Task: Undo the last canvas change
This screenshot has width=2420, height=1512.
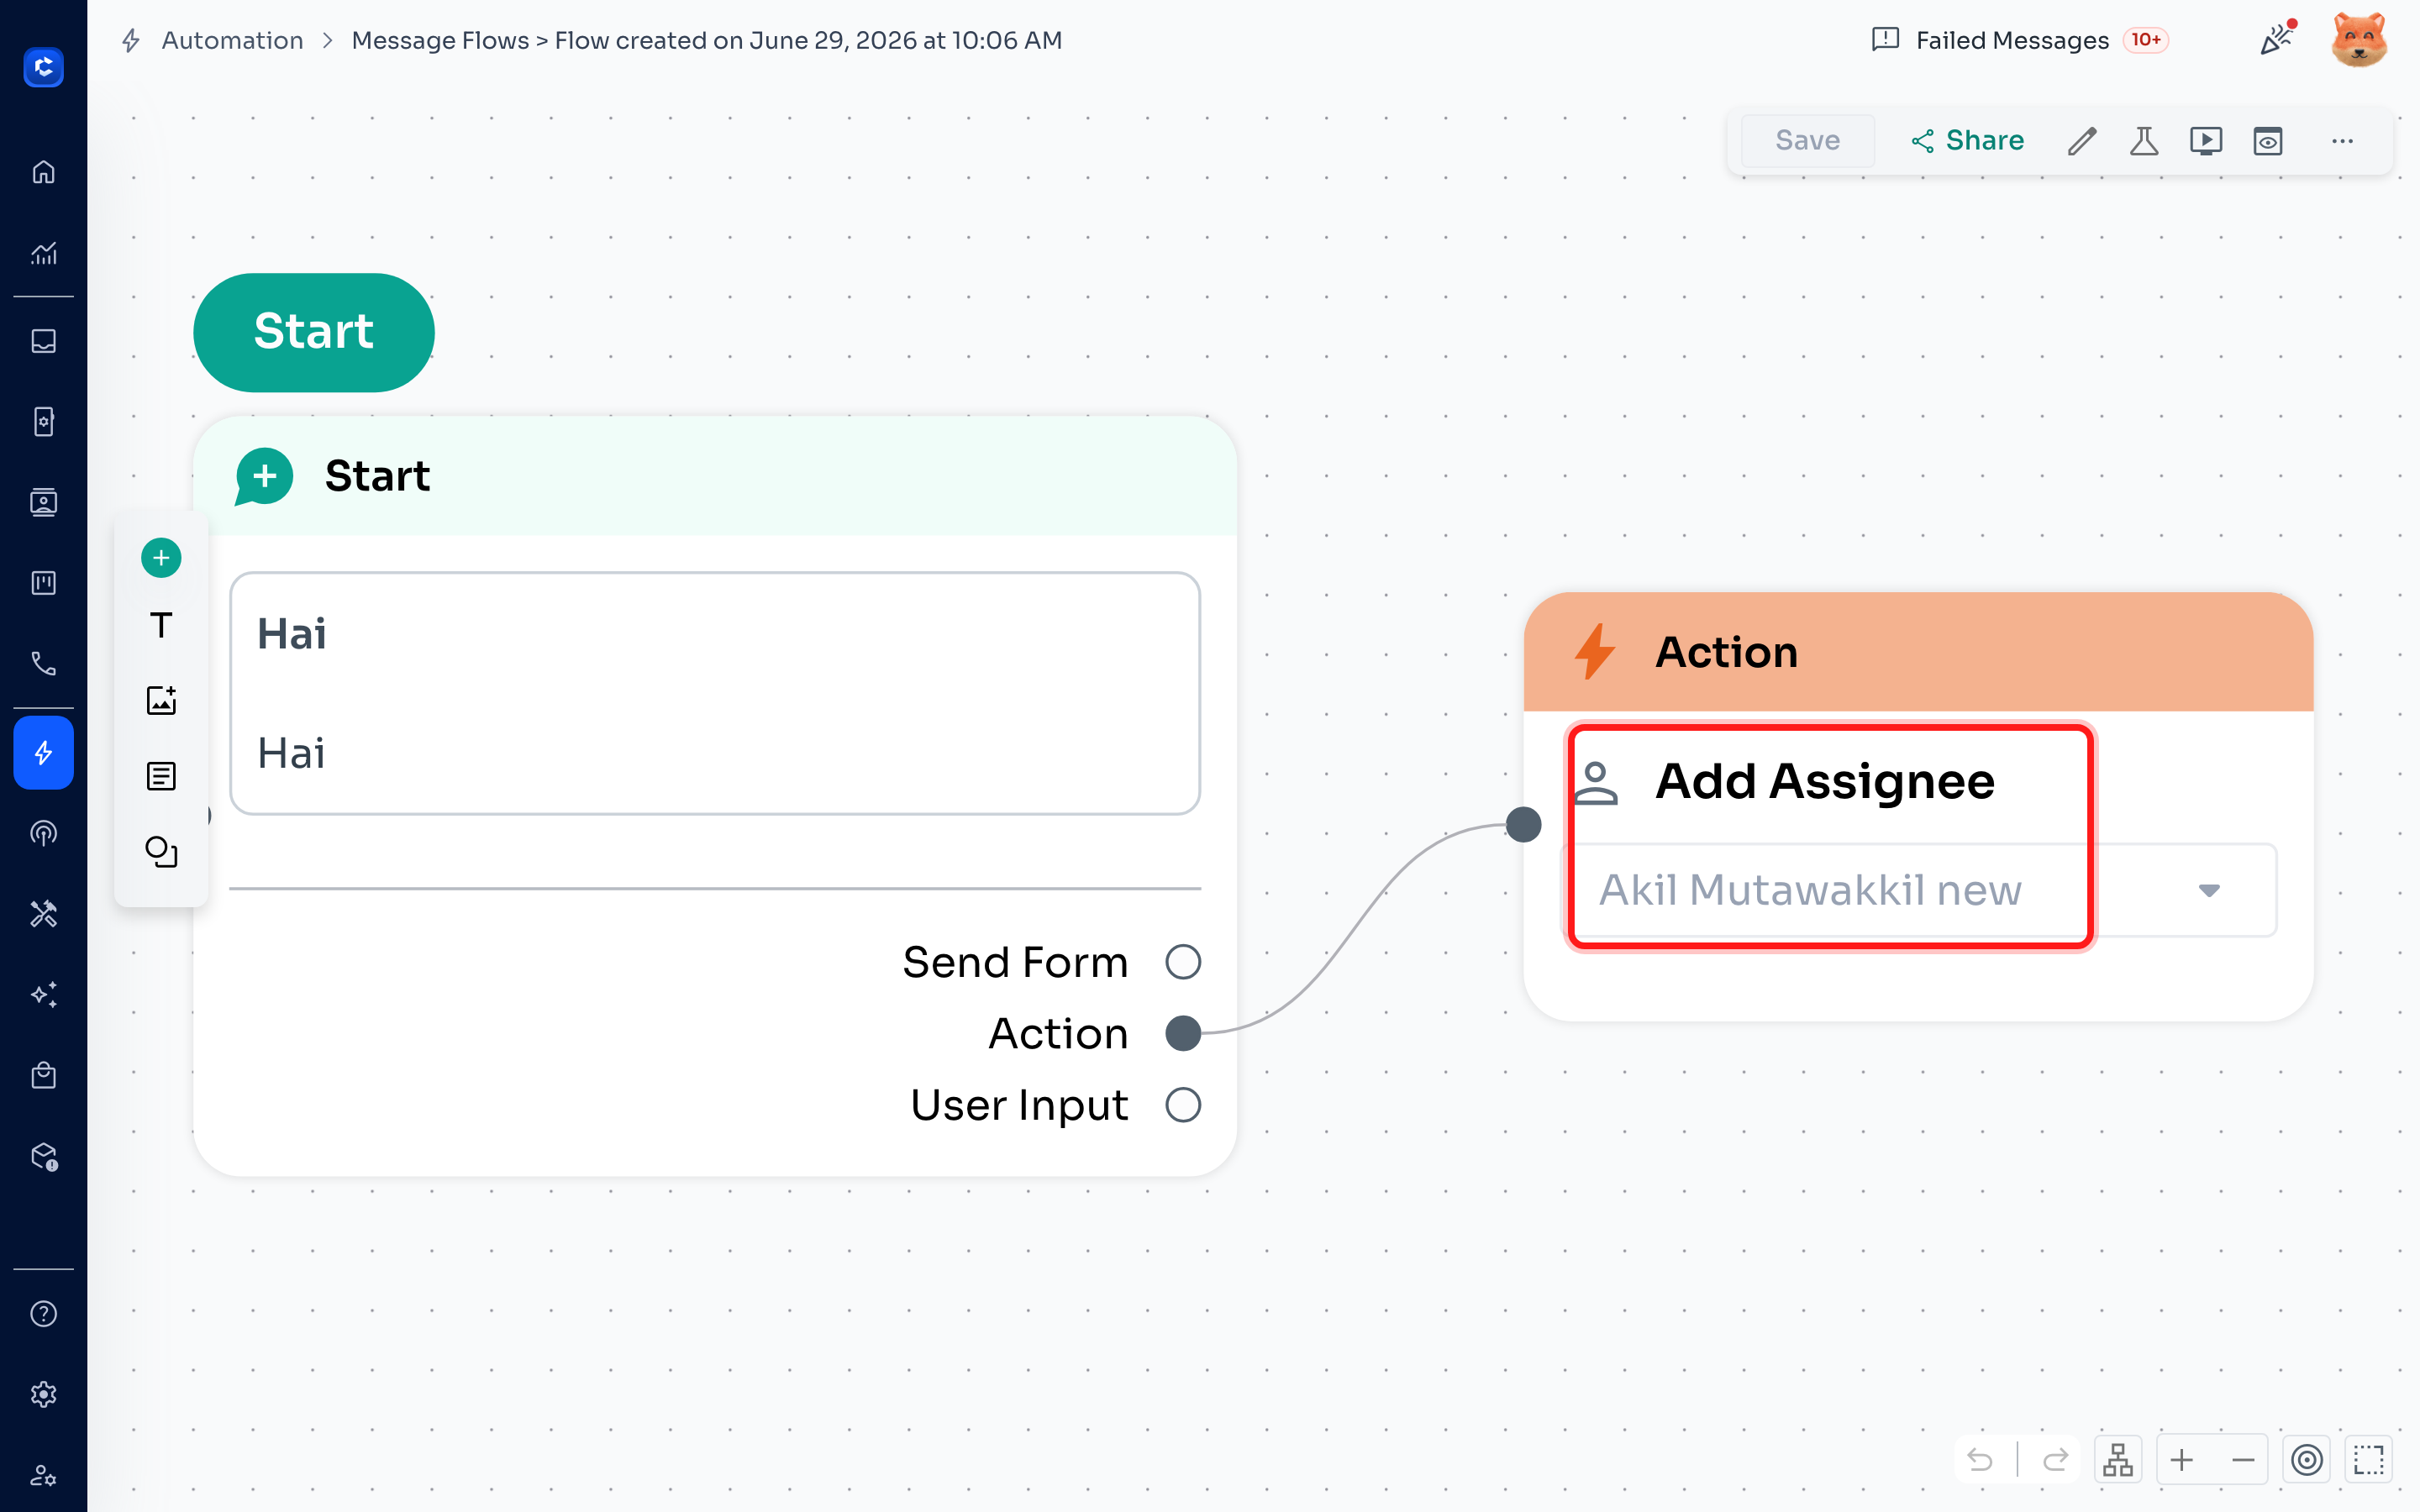Action: (1980, 1461)
